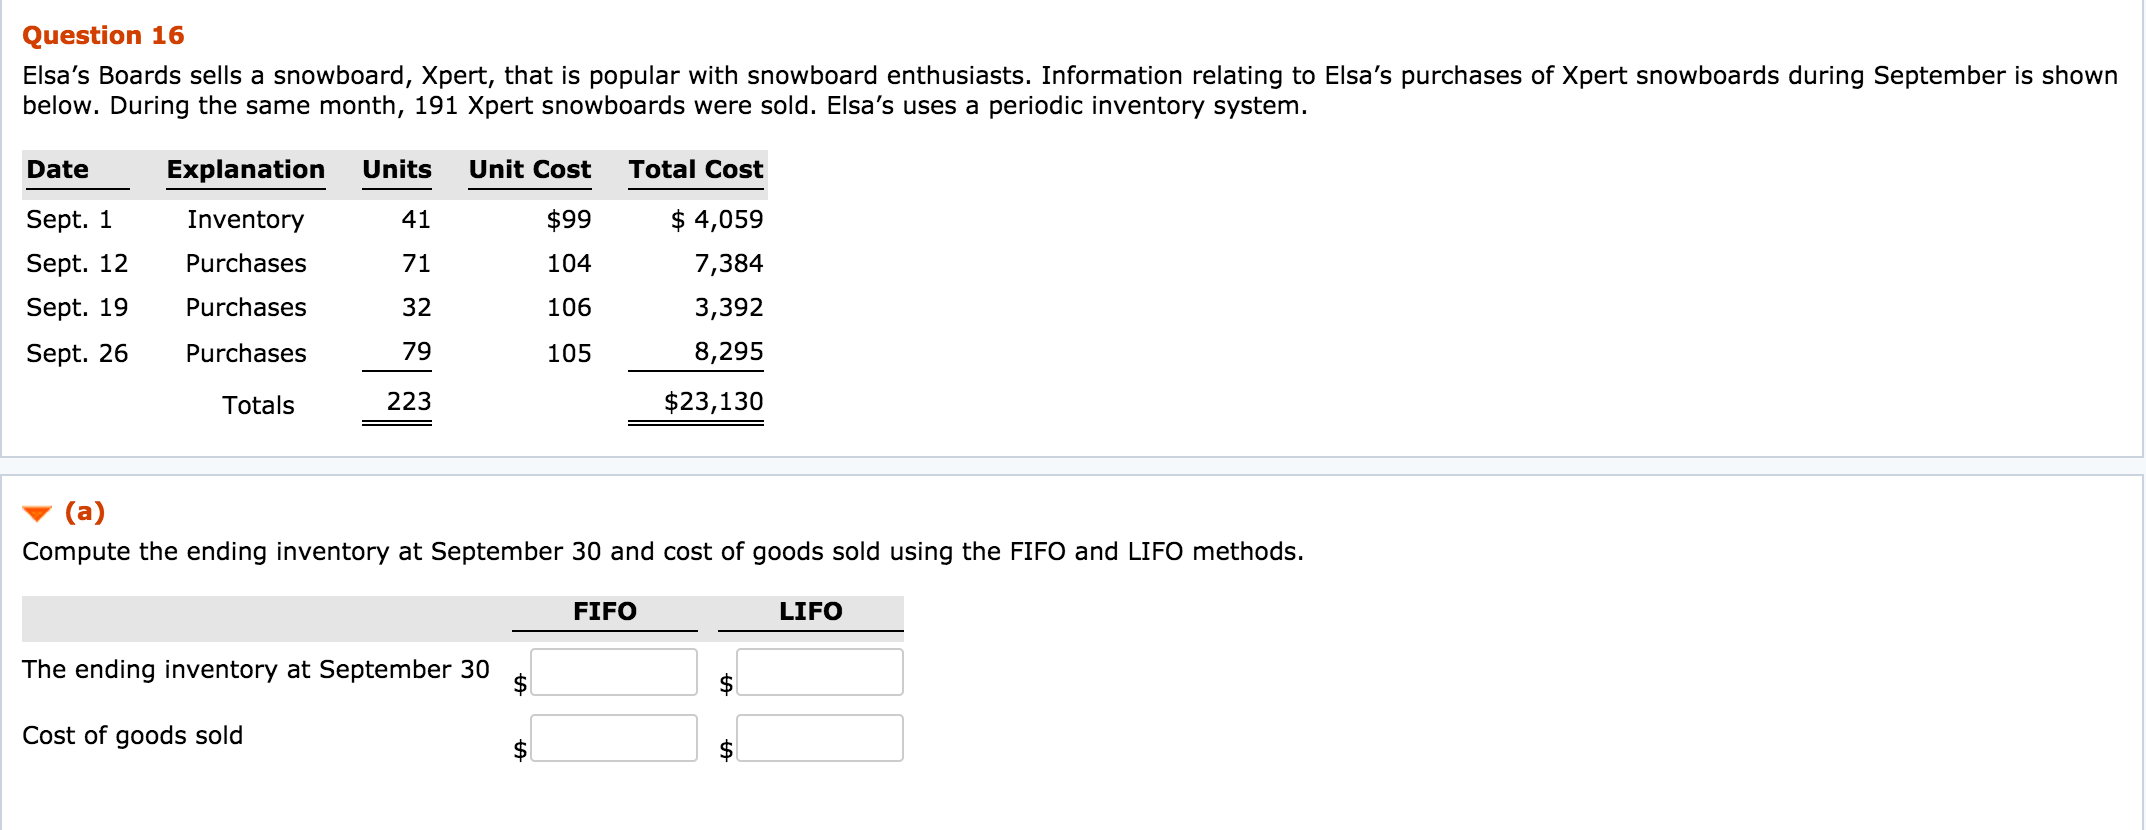Click the Sept. 1 date cell
This screenshot has width=2146, height=830.
coord(69,220)
